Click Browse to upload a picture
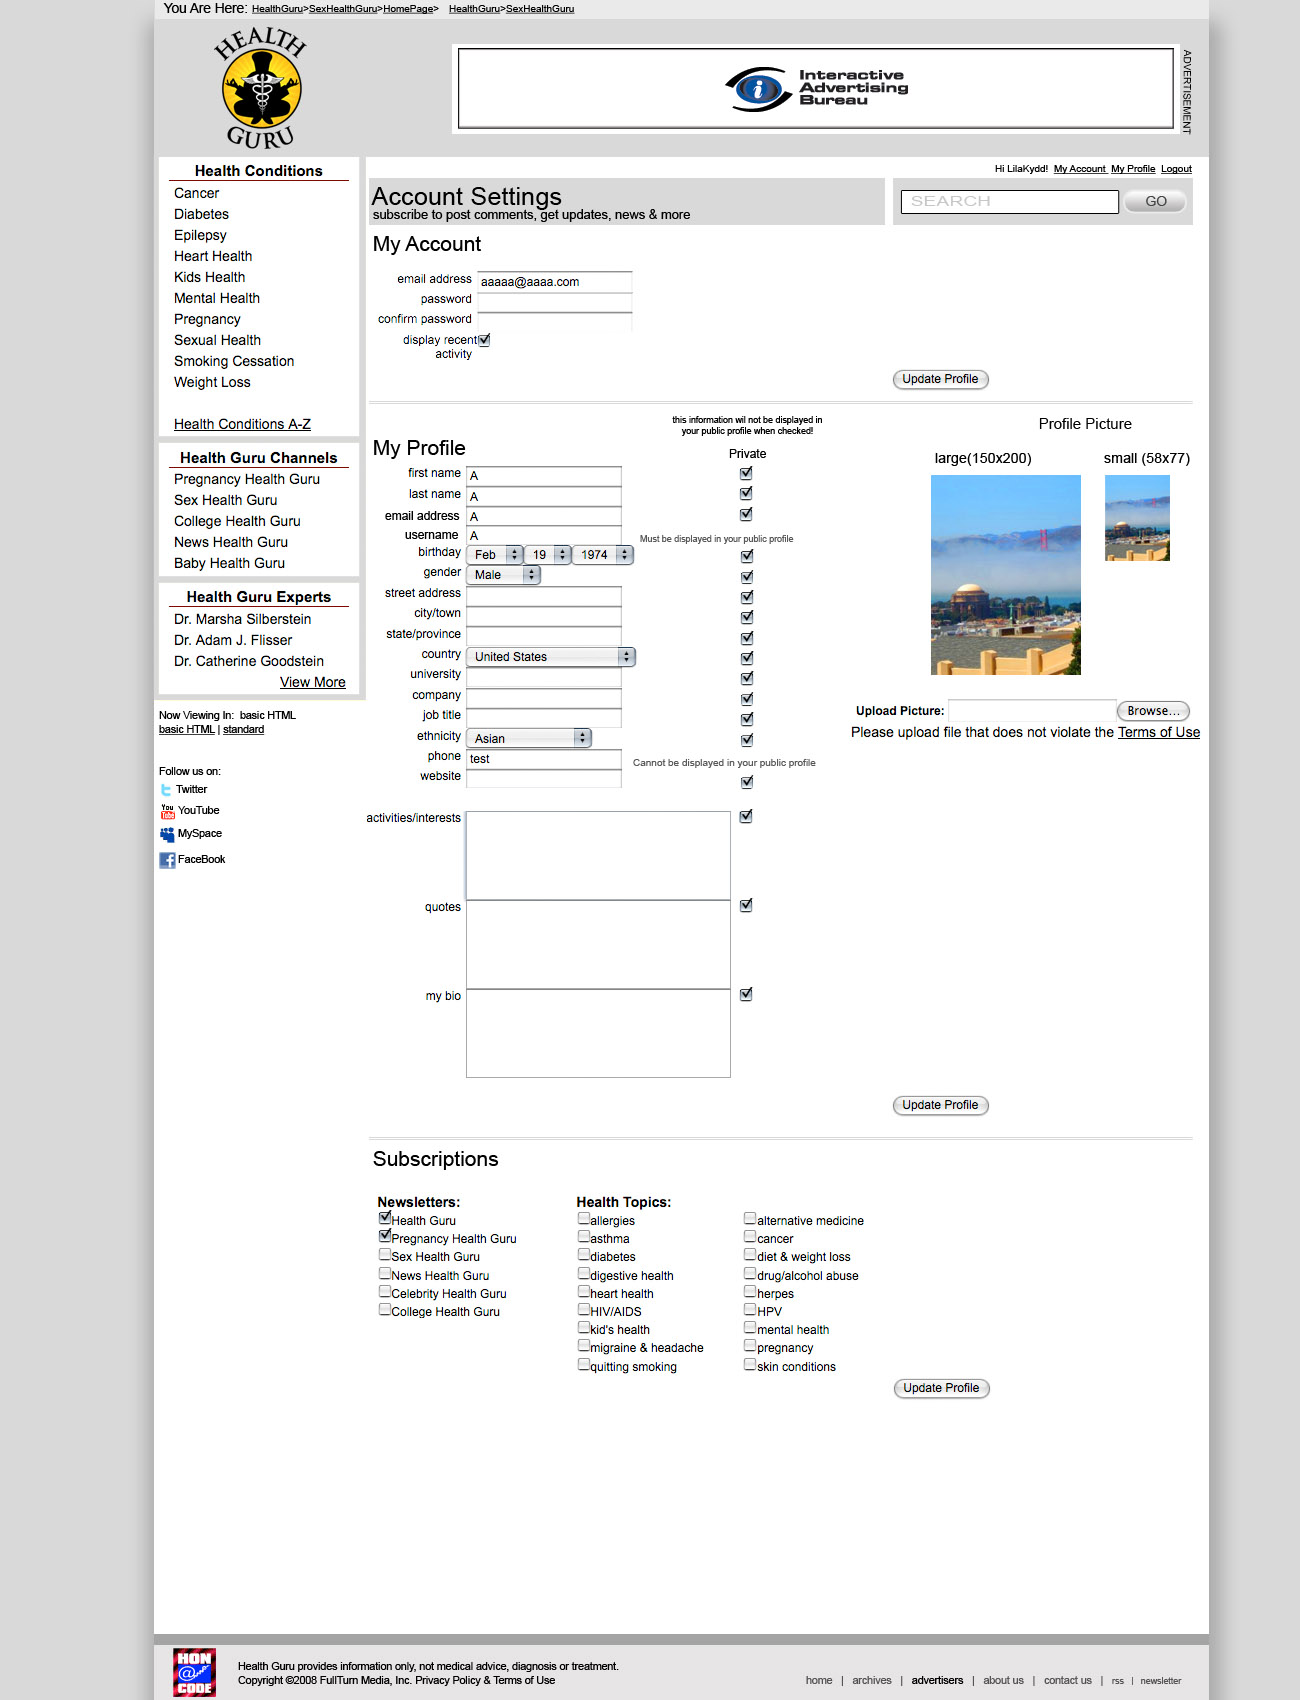Screen dimensions: 1300x1700 pyautogui.click(x=1153, y=711)
